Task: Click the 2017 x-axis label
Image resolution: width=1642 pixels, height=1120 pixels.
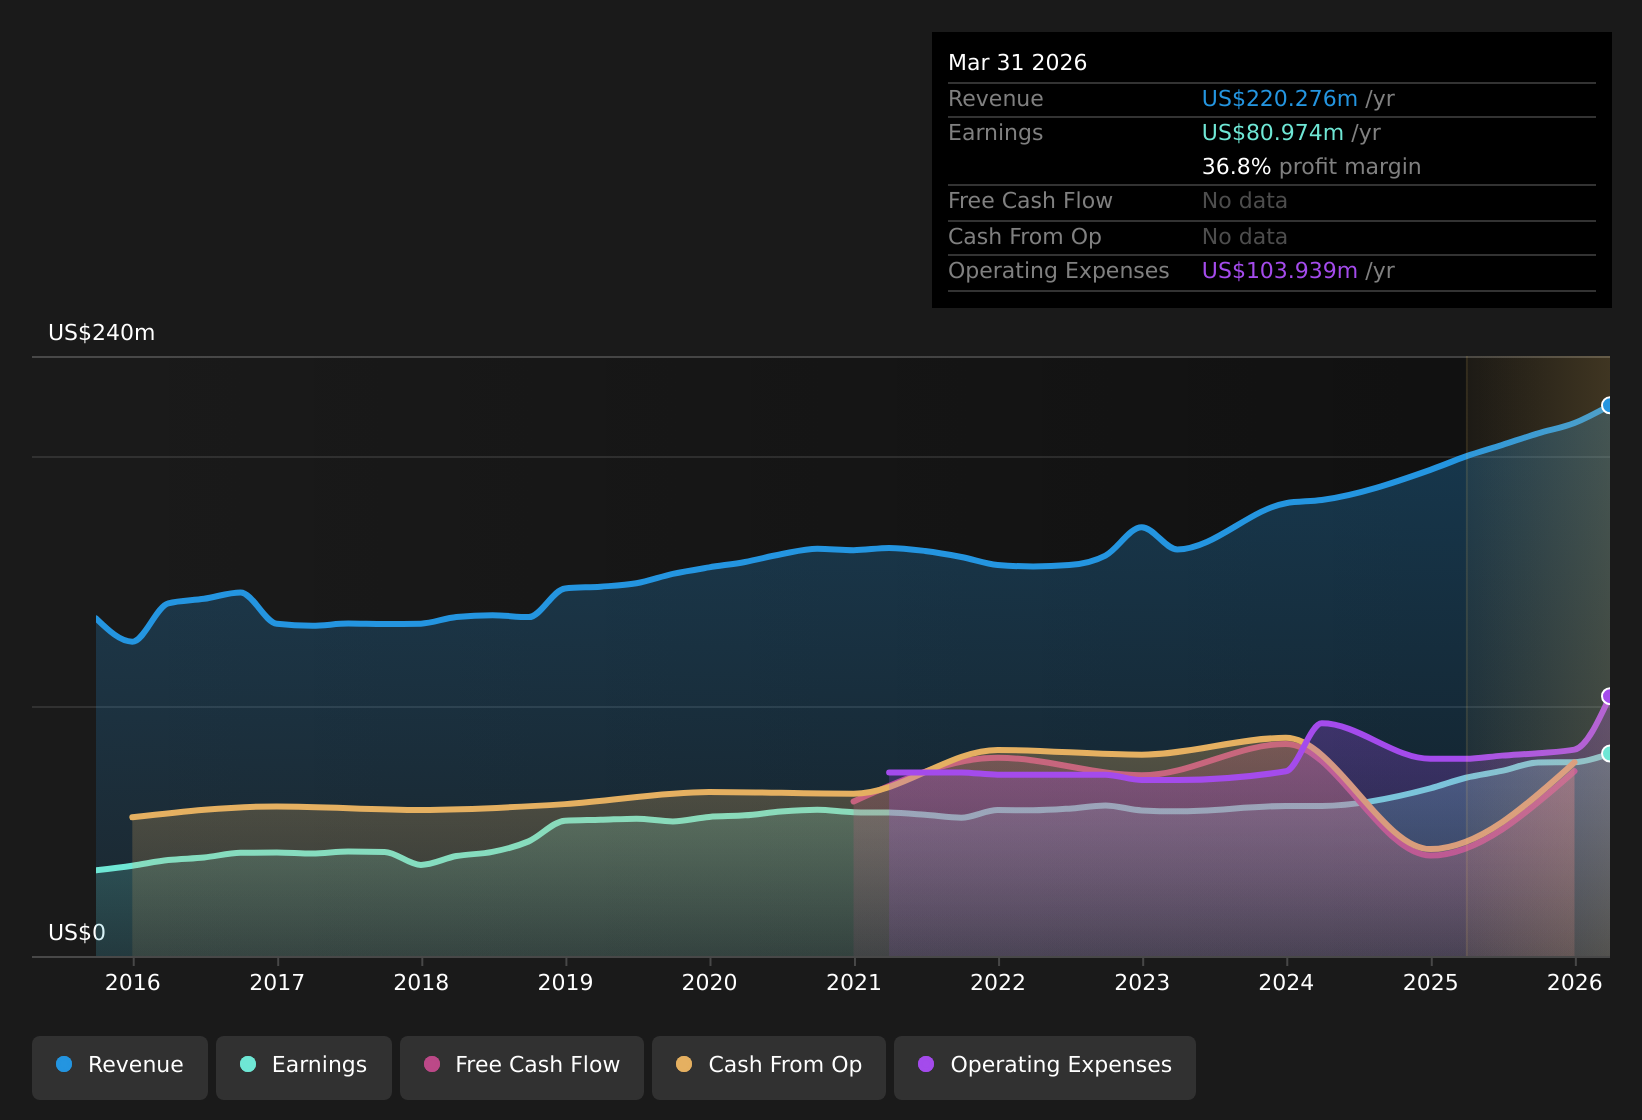Action: click(x=277, y=982)
